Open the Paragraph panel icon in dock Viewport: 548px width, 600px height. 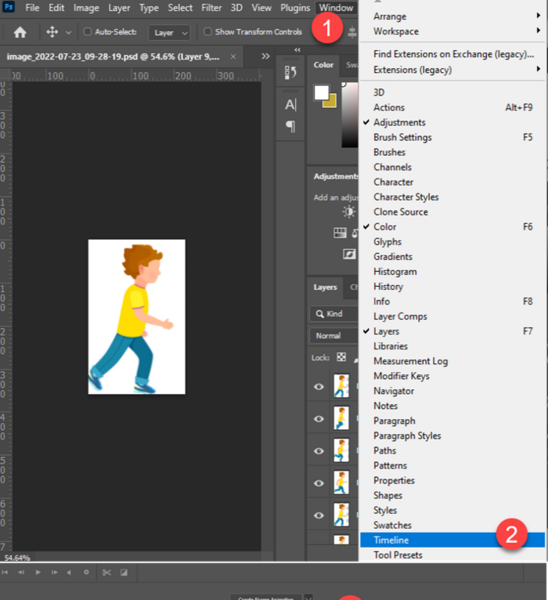pos(290,126)
